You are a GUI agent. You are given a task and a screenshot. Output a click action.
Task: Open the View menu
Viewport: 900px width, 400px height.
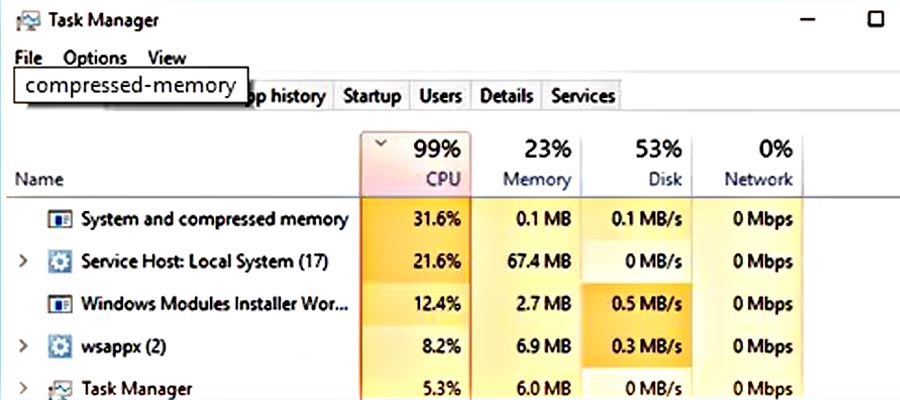click(x=166, y=58)
